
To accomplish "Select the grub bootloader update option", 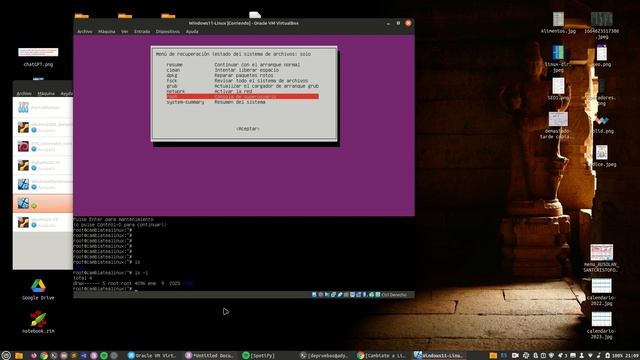I will [x=242, y=86].
